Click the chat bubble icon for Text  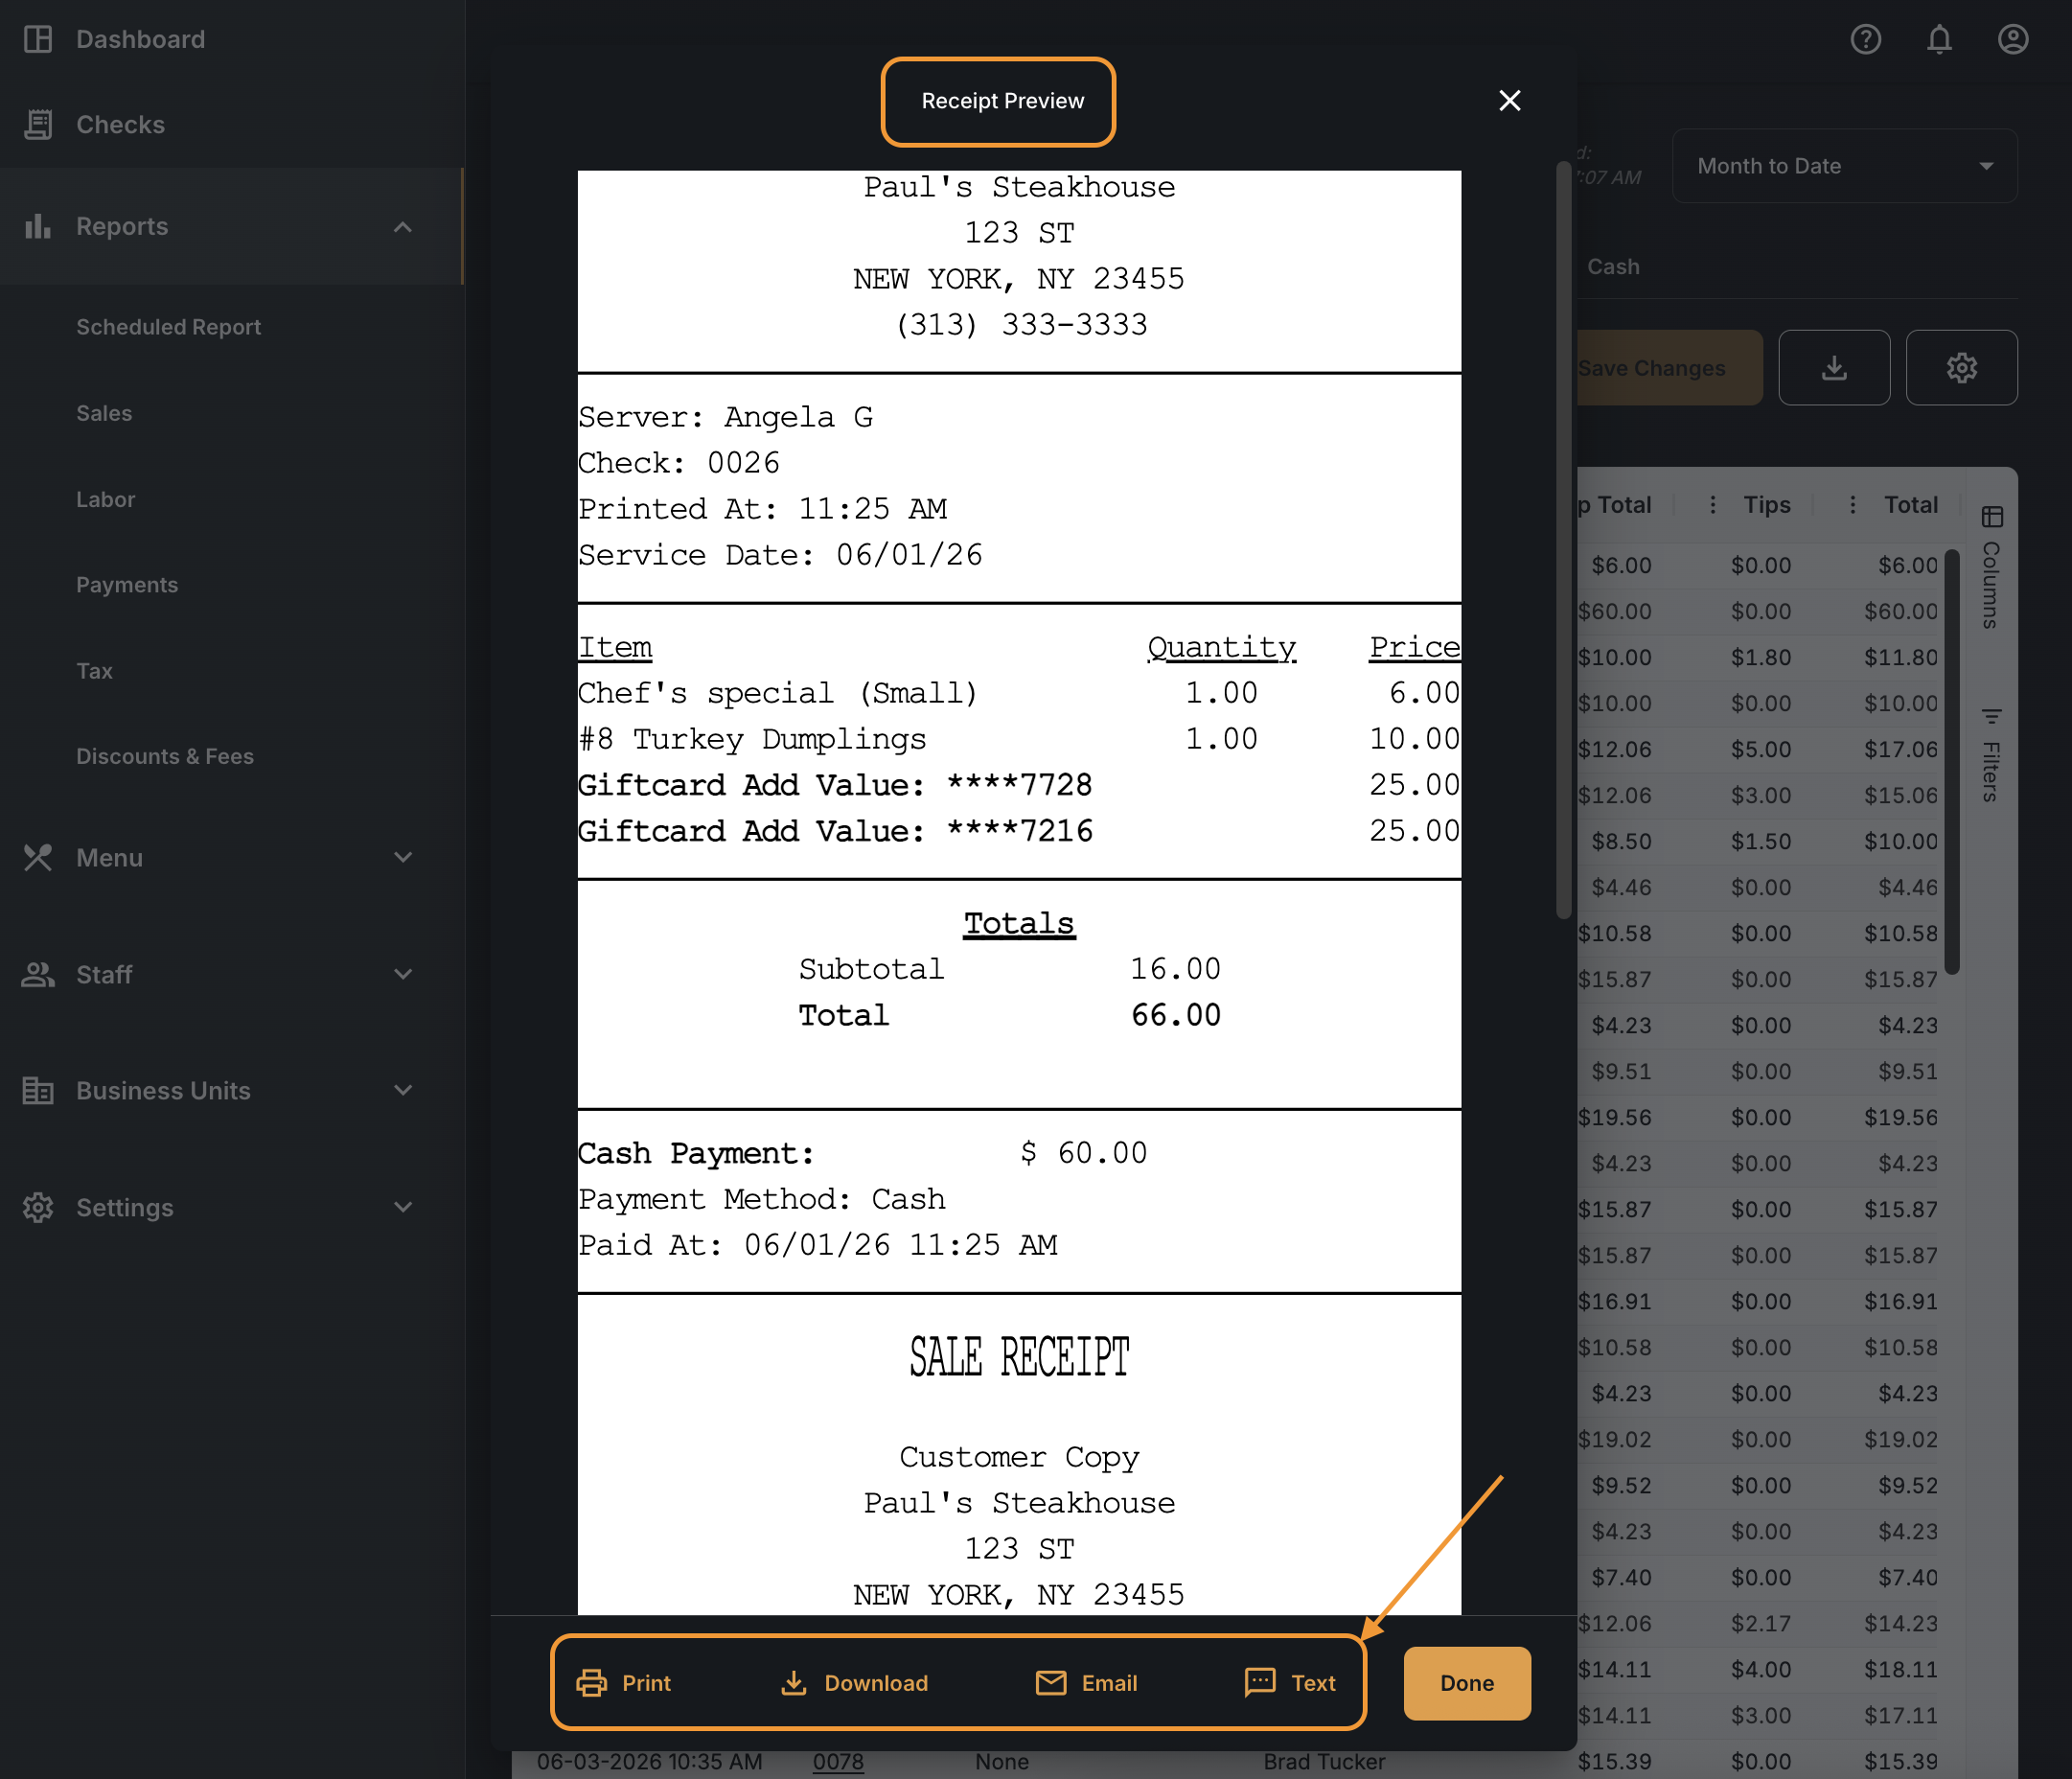pos(1259,1682)
